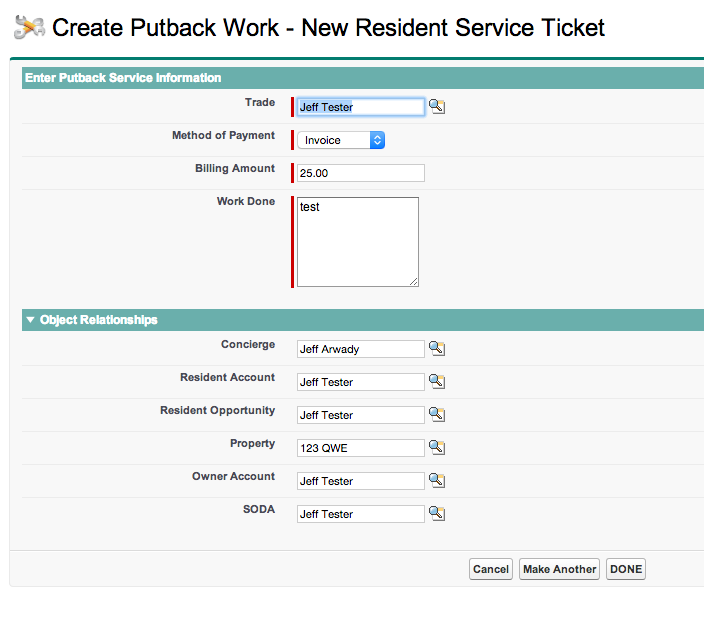
Task: Click the Make Another button
Action: (x=559, y=569)
